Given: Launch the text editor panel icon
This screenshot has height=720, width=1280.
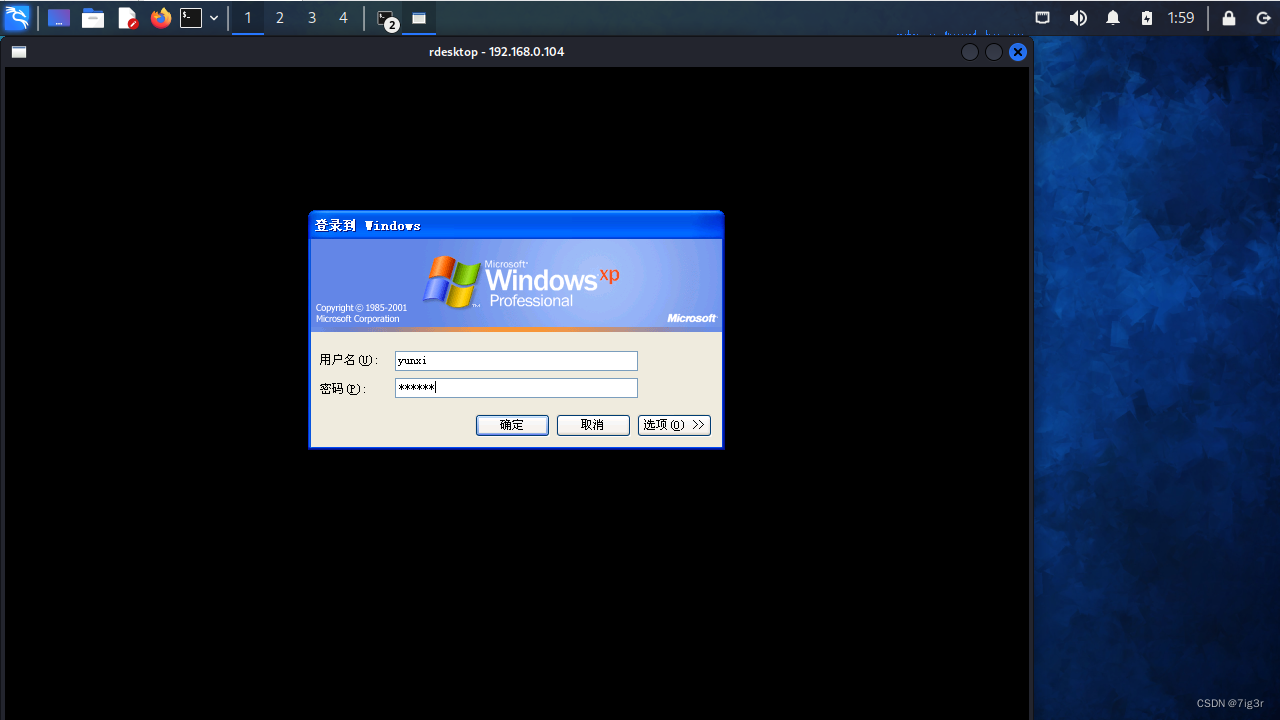Looking at the screenshot, I should (127, 18).
